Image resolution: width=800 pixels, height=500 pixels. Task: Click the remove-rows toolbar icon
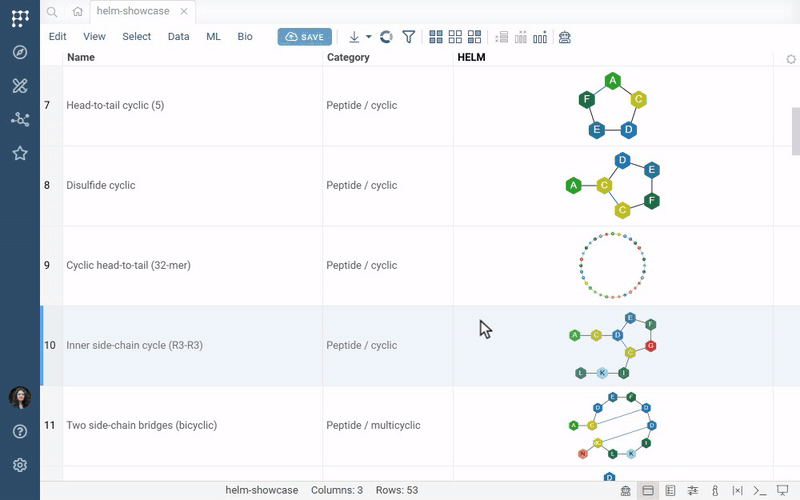click(502, 37)
